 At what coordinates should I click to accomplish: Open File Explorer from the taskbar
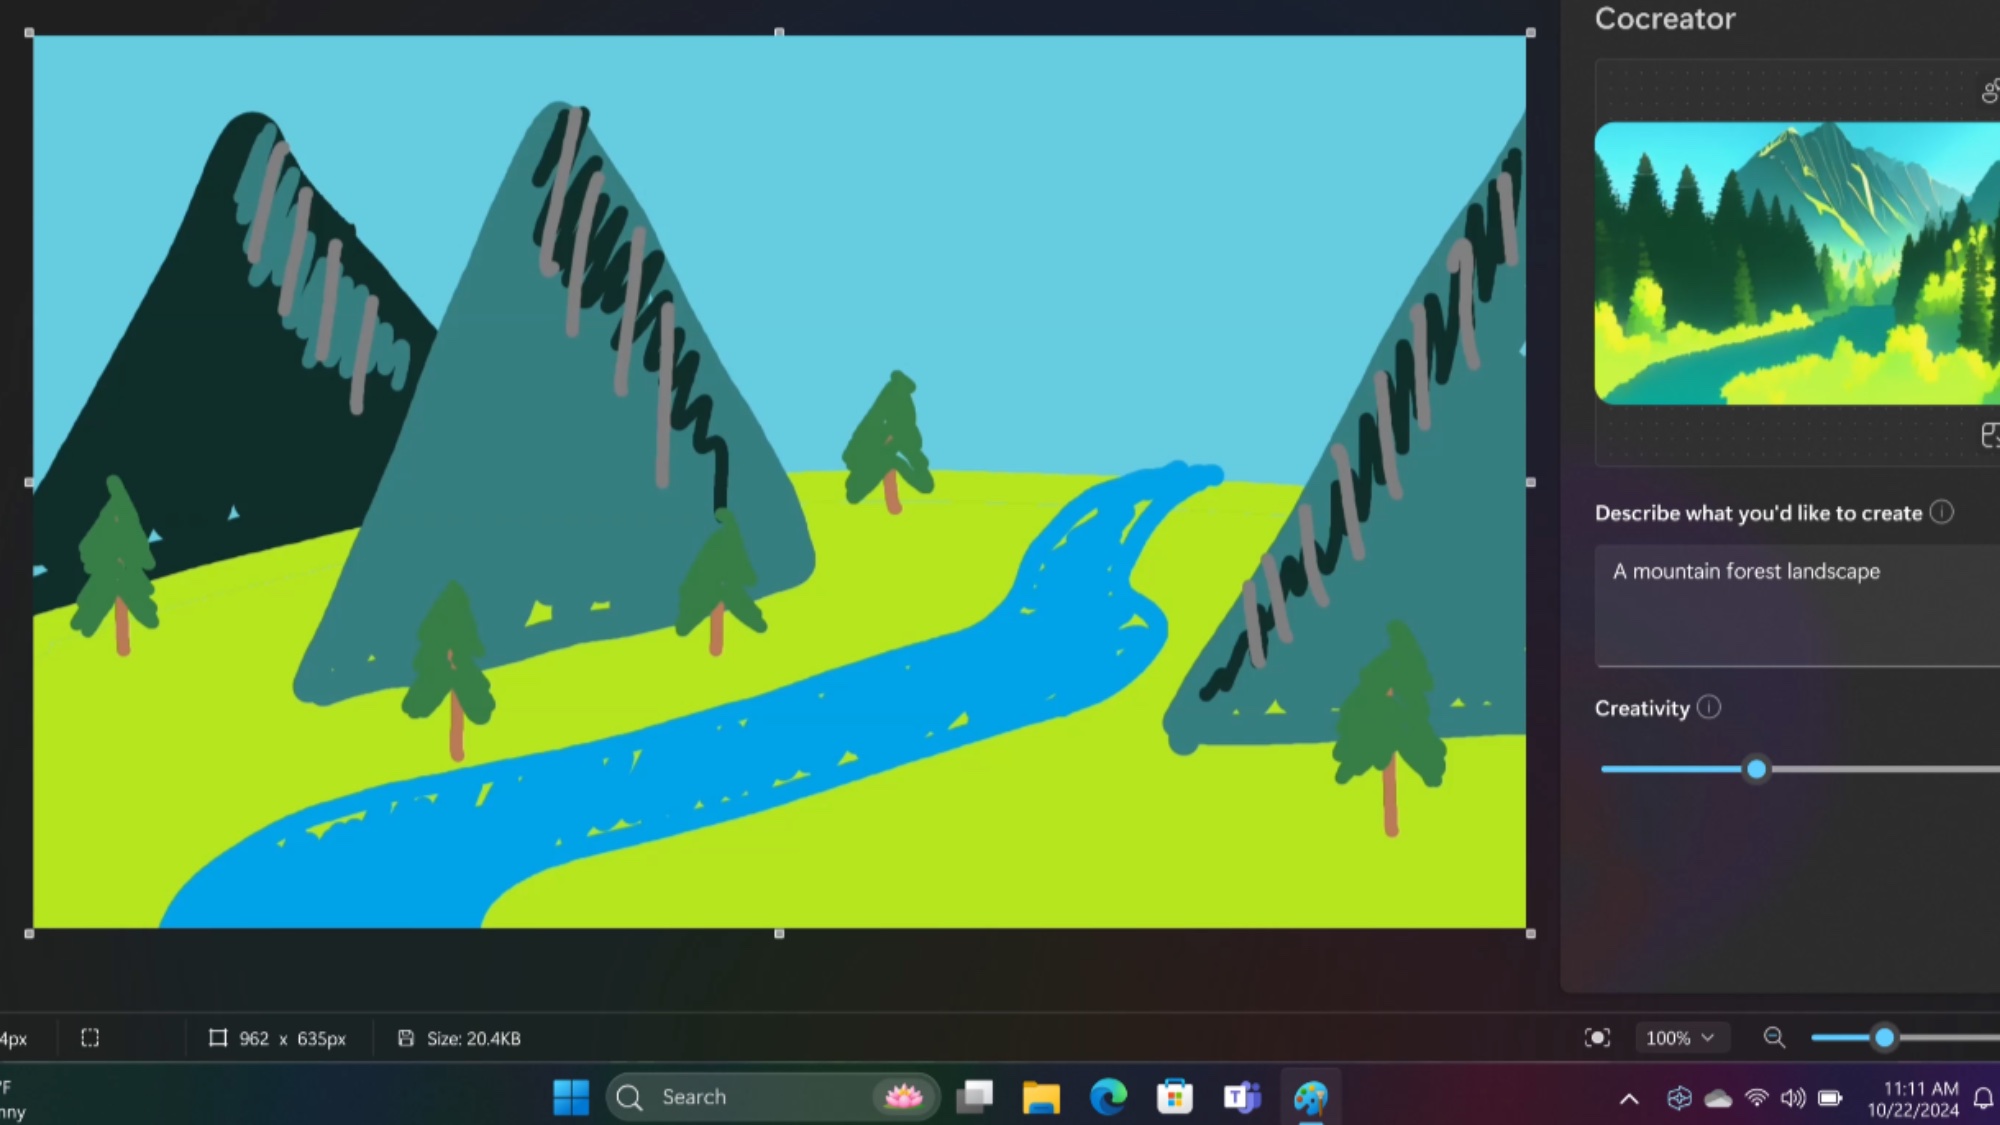pos(1040,1096)
